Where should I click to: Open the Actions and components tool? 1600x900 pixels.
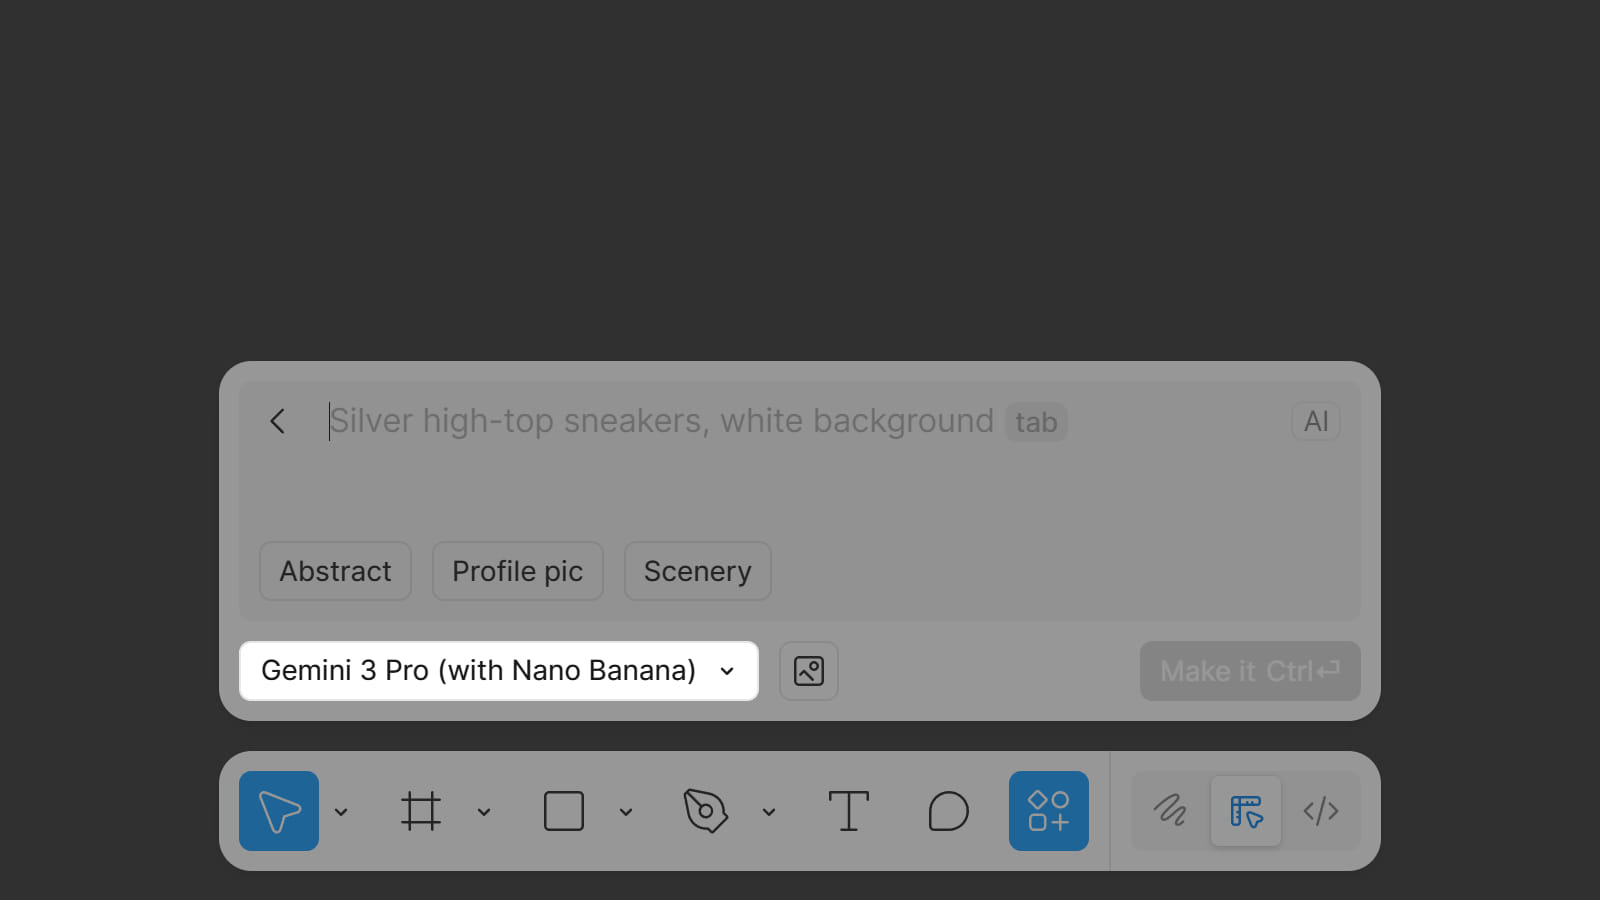(1048, 811)
